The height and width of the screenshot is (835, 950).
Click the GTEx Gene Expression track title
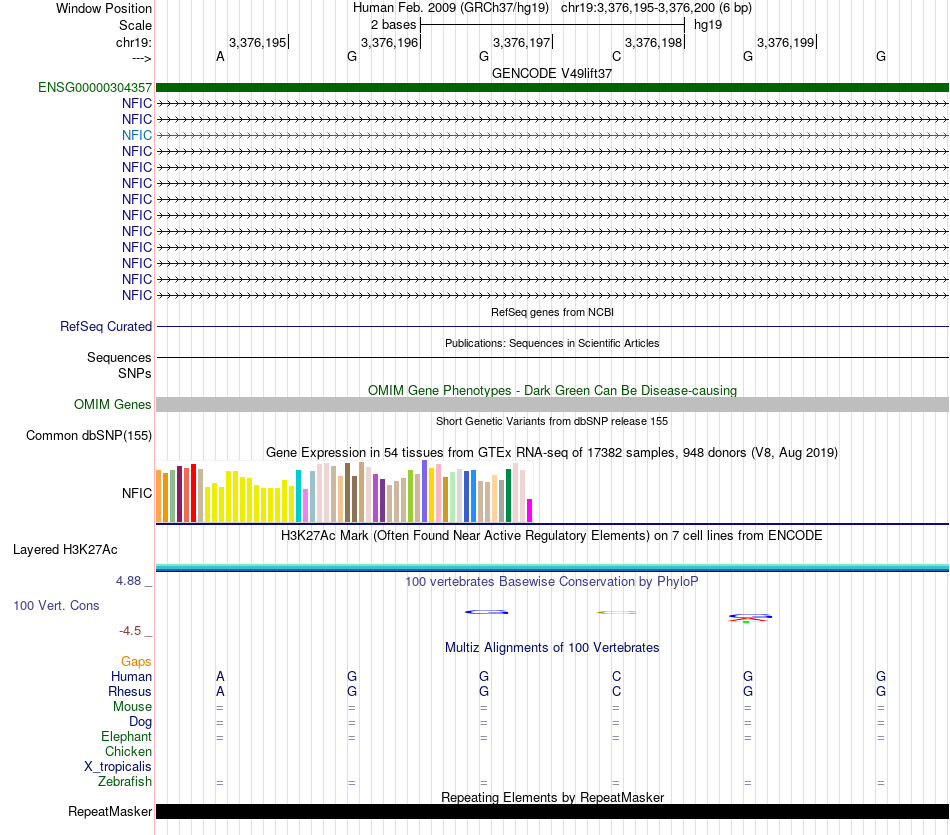552,453
